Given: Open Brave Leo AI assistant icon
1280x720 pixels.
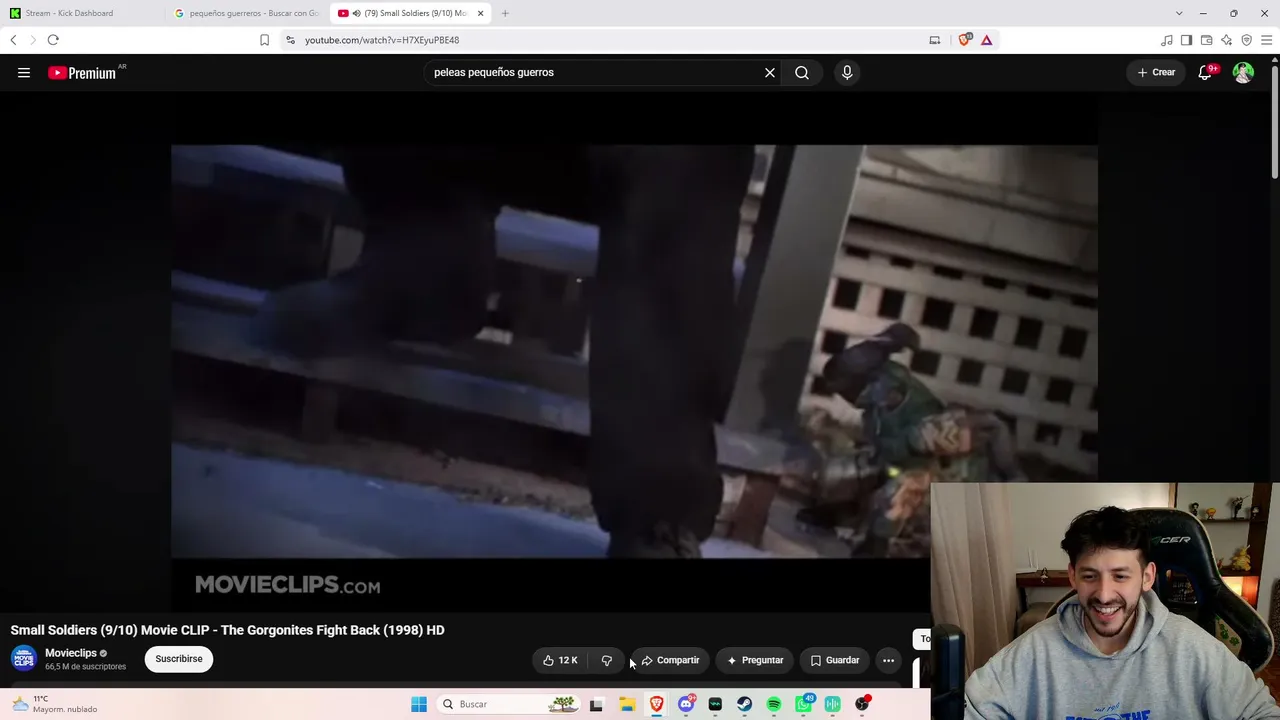Looking at the screenshot, I should click(x=1227, y=40).
